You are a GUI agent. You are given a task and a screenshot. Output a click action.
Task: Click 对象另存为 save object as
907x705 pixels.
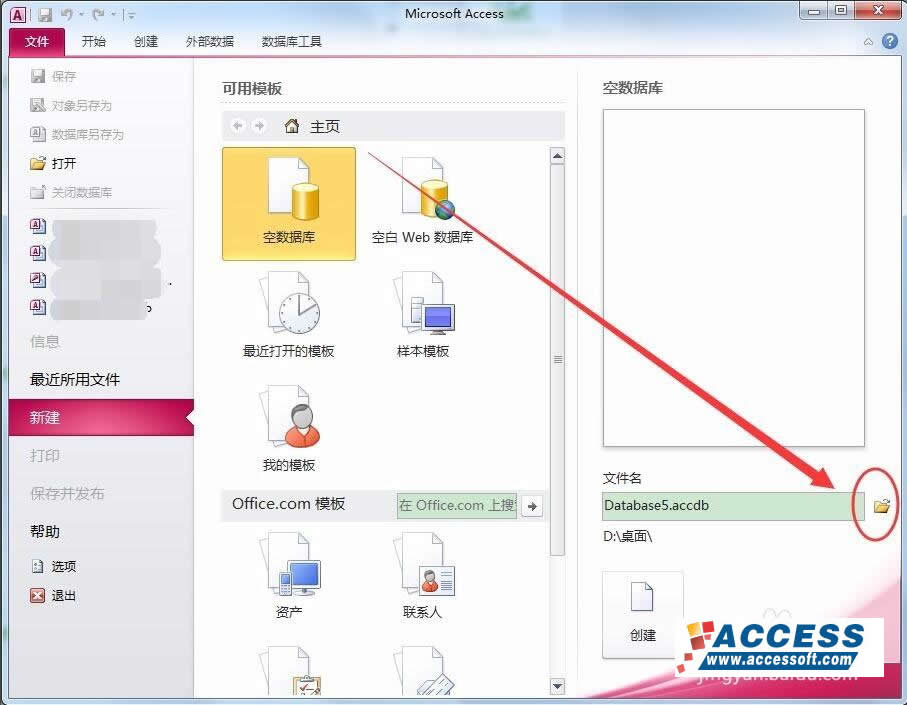(71, 105)
